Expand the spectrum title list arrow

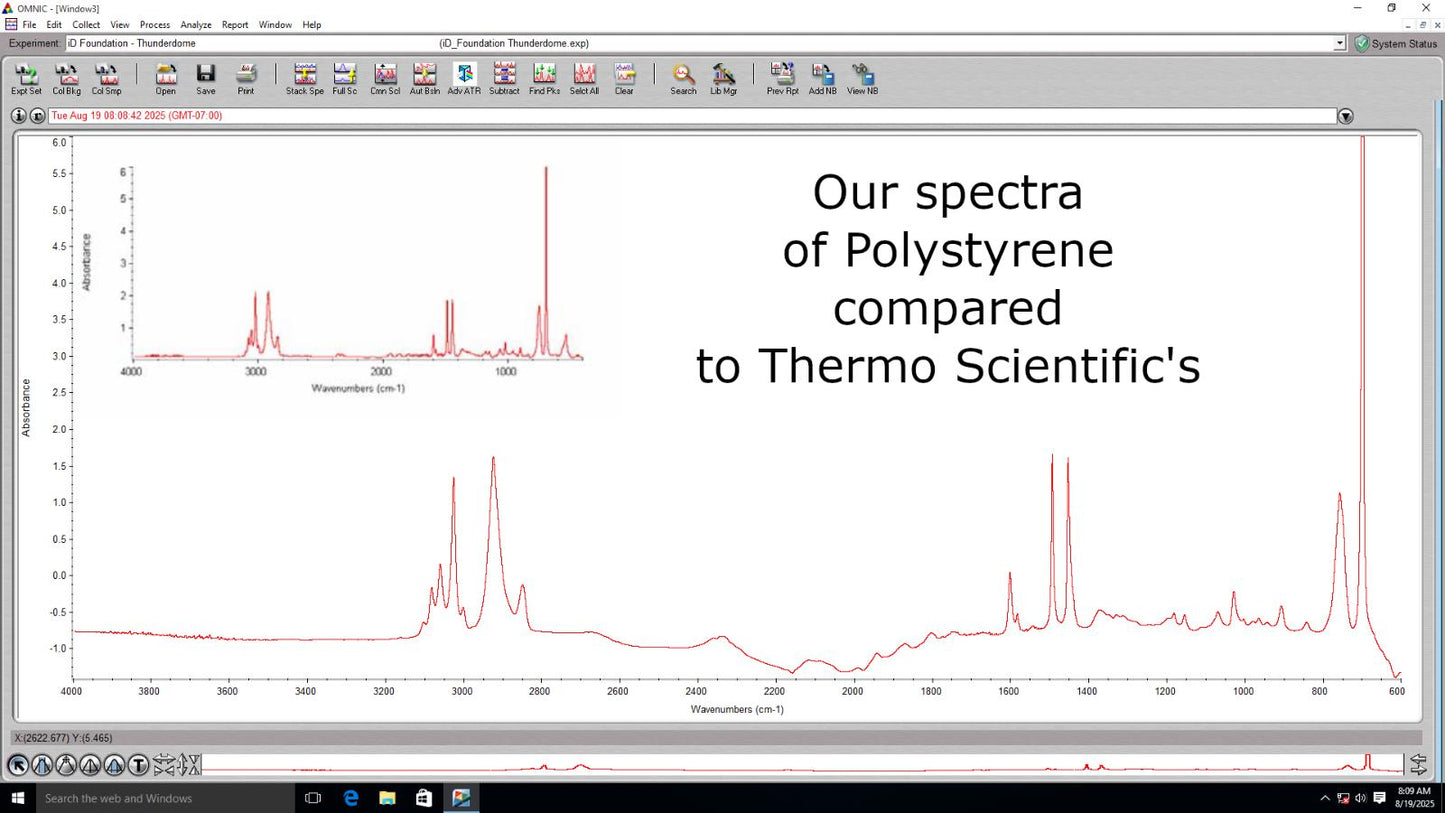click(x=1346, y=117)
